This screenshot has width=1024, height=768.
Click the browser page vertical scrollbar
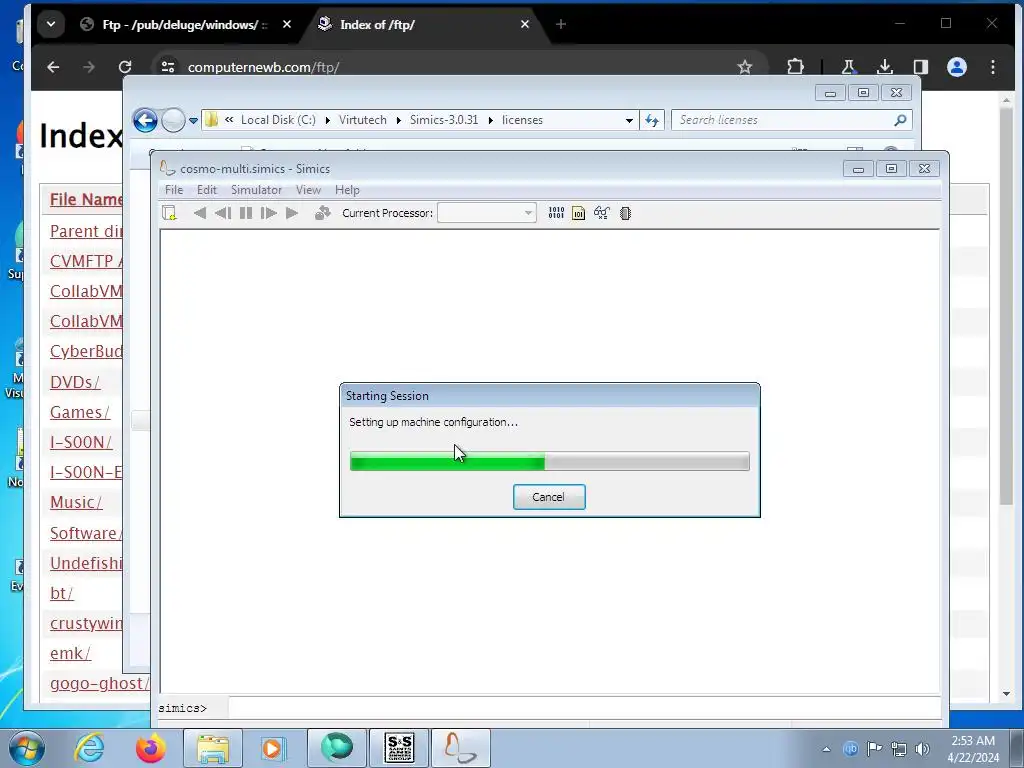point(1006,307)
